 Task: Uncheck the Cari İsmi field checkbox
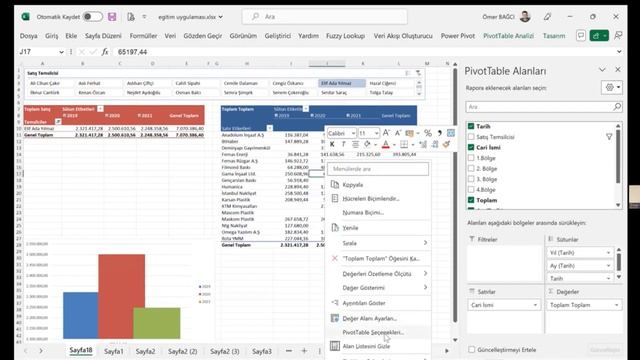tap(471, 147)
